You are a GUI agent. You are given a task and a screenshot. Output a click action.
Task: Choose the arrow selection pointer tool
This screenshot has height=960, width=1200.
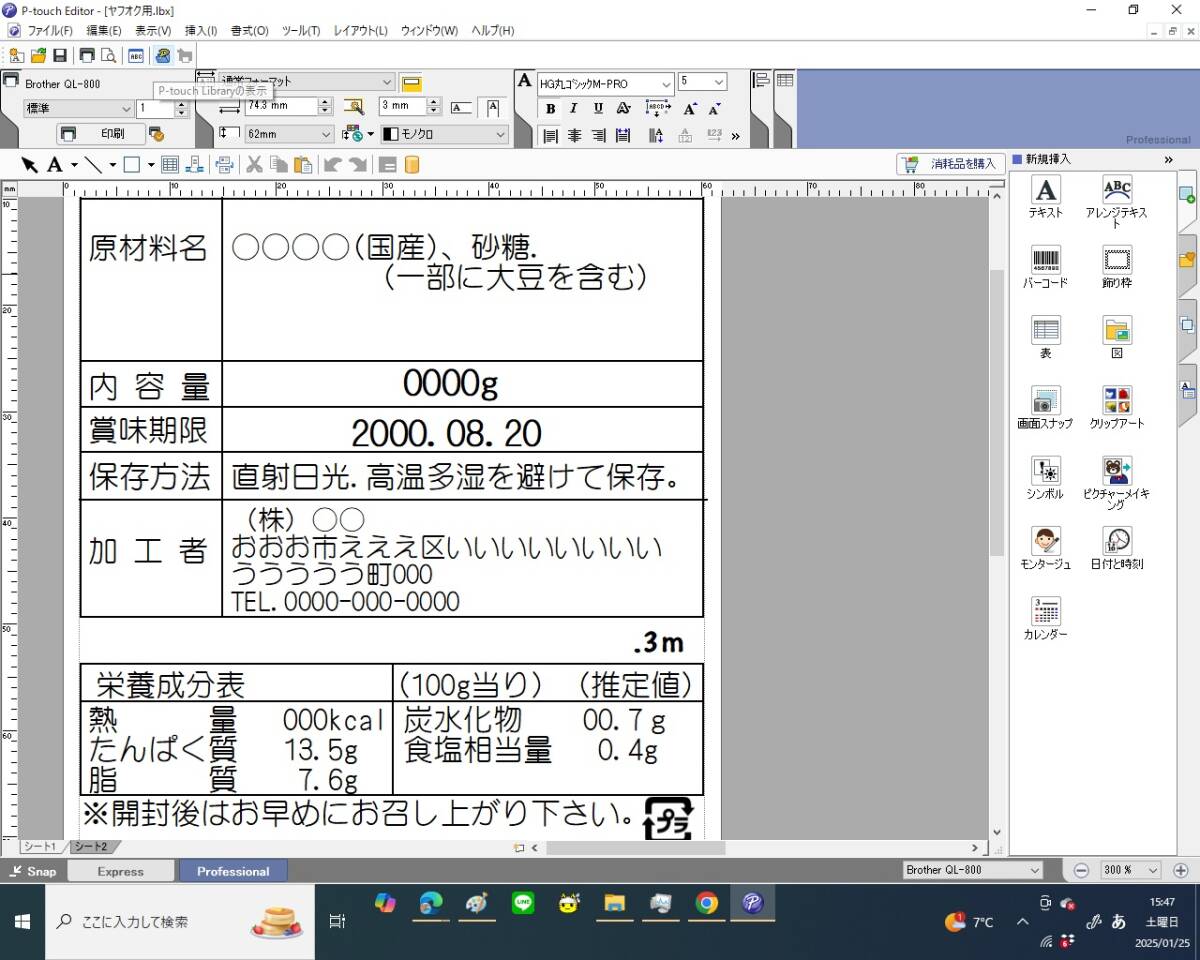[x=29, y=165]
